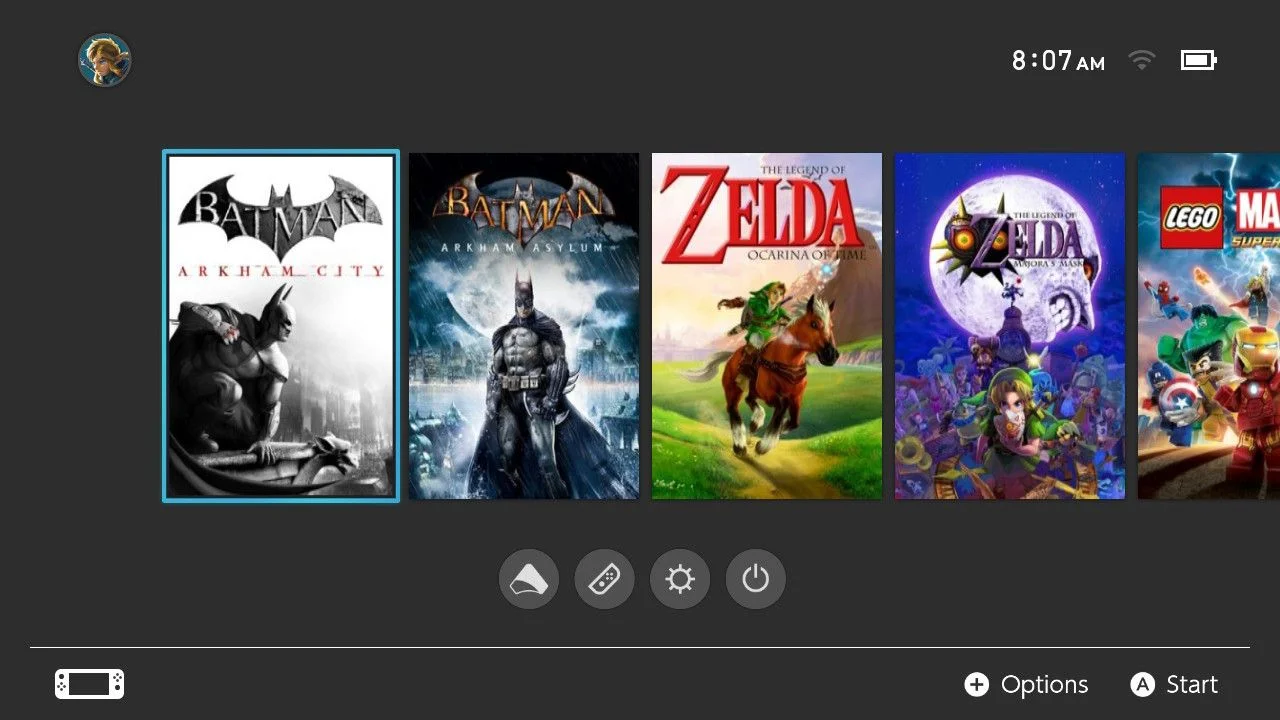
Task: Click the power button icon
Action: (755, 579)
